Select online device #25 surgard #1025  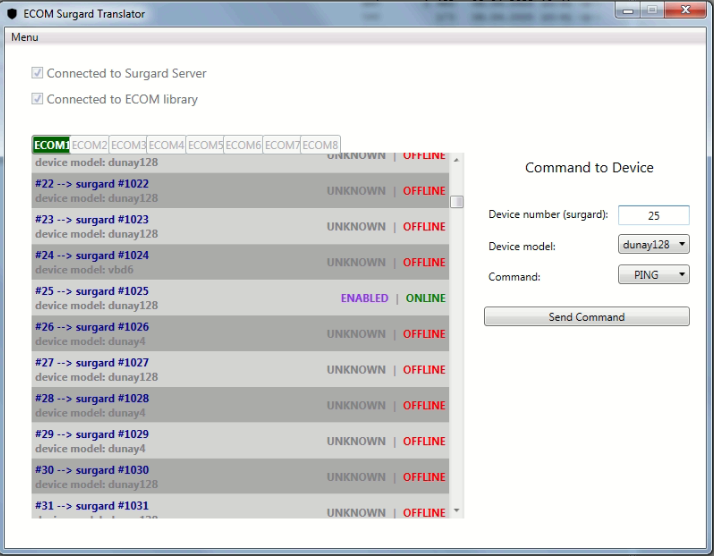pyautogui.click(x=240, y=298)
